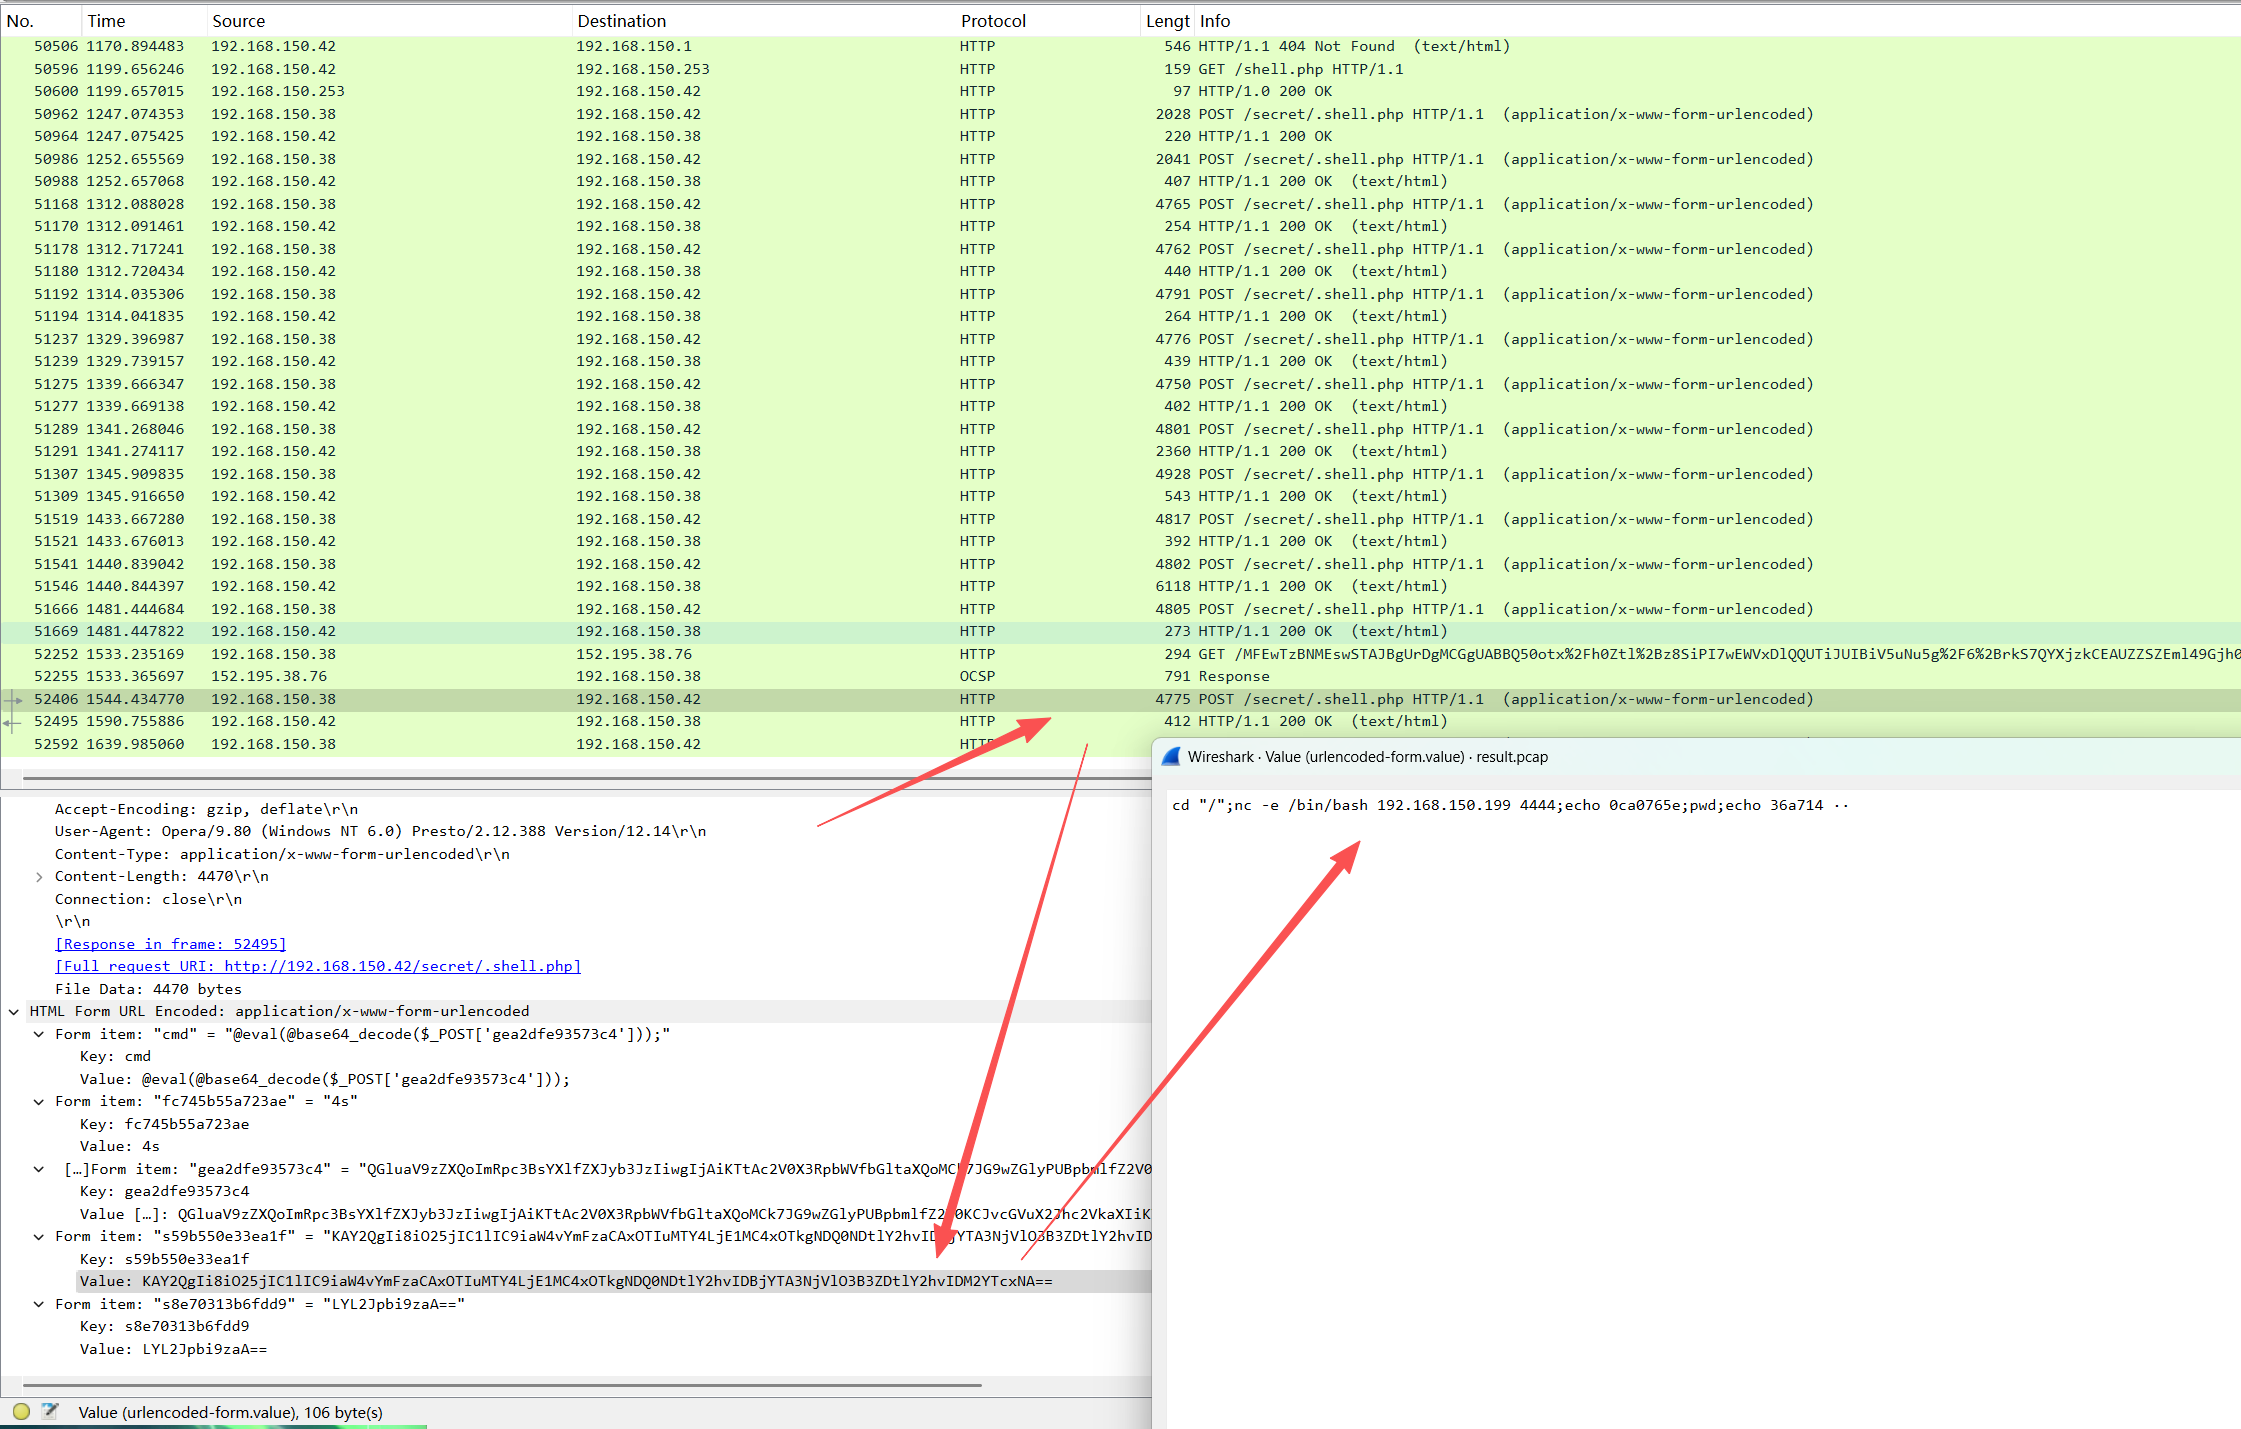Click the related-packet arrow beside frame 52406
2241x1429 pixels.
tap(13, 700)
